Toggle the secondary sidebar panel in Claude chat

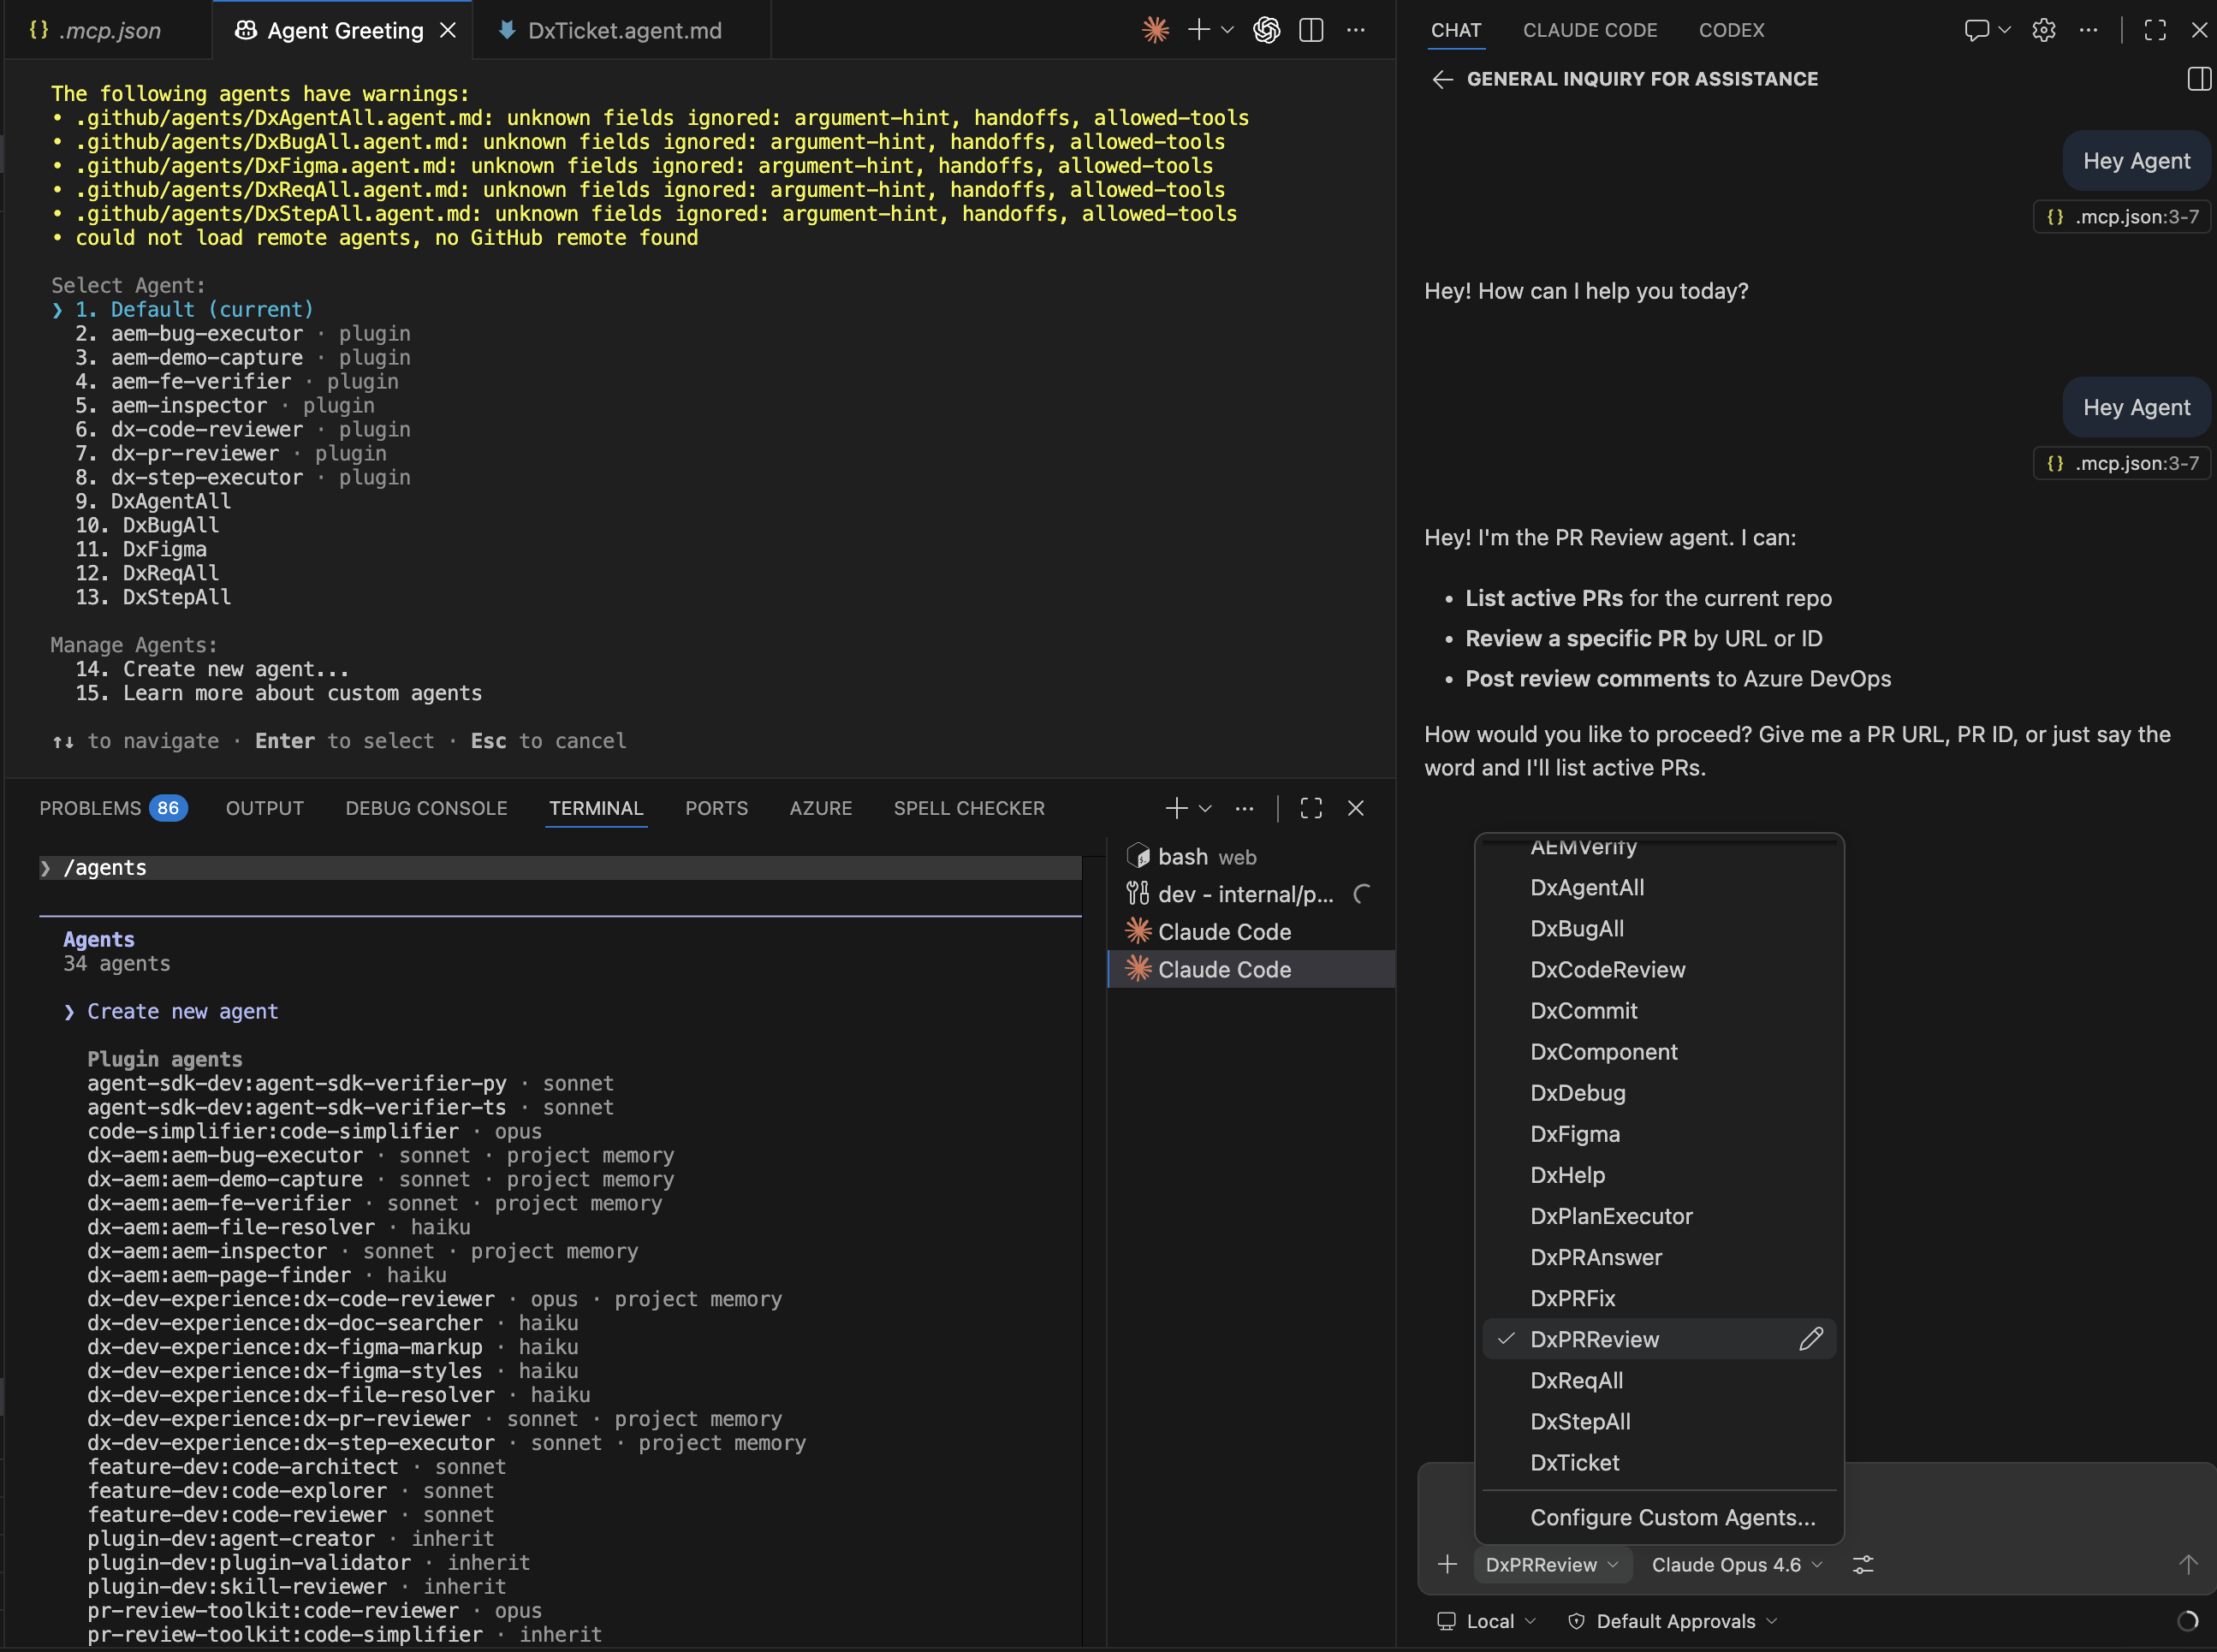[2198, 79]
